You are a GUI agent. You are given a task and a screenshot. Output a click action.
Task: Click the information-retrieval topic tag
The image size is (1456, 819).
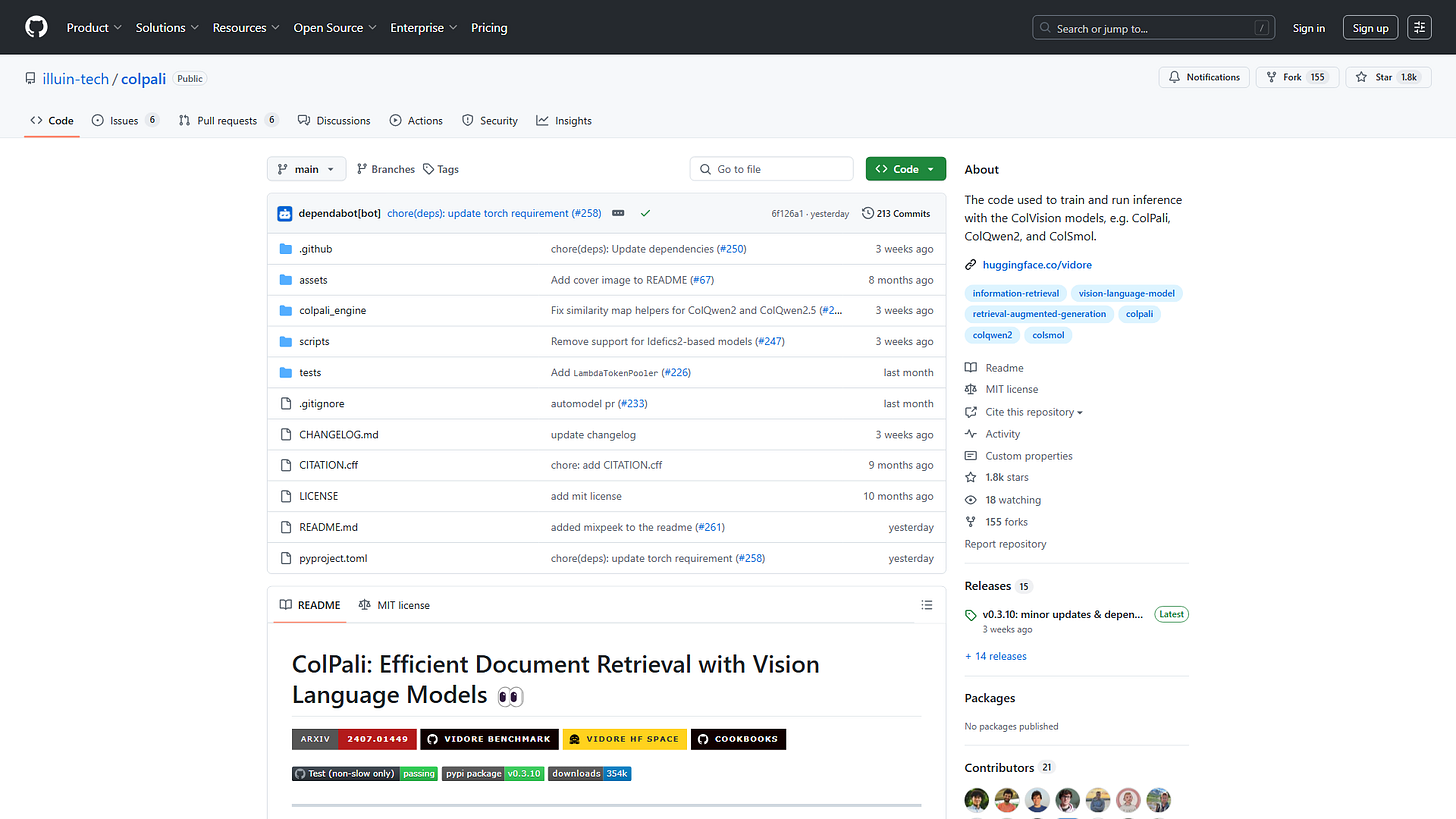pyautogui.click(x=1015, y=293)
